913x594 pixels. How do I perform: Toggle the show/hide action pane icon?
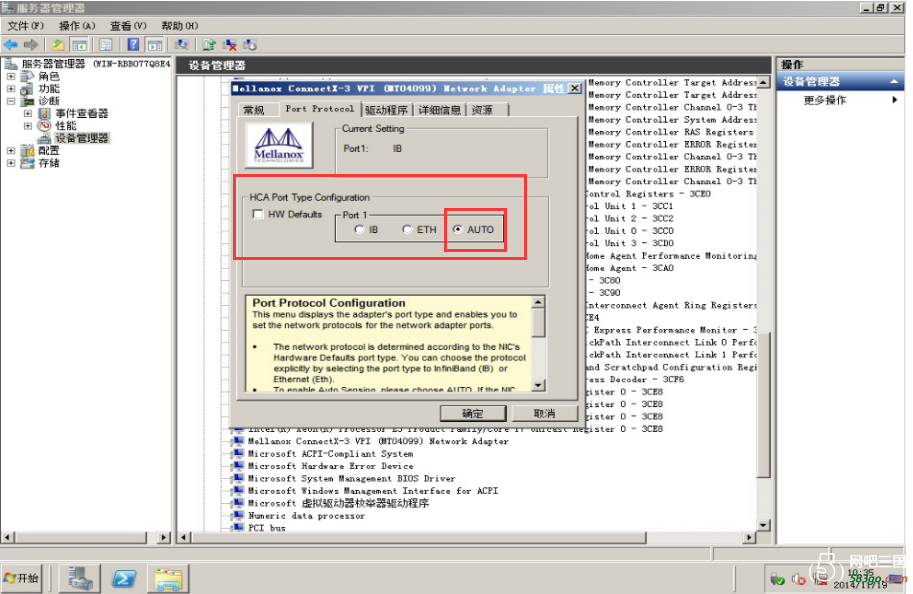pos(155,45)
